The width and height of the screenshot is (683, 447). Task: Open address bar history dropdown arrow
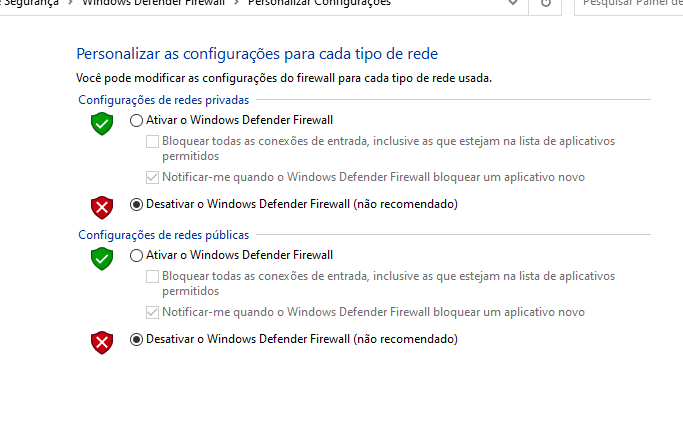[x=513, y=3]
